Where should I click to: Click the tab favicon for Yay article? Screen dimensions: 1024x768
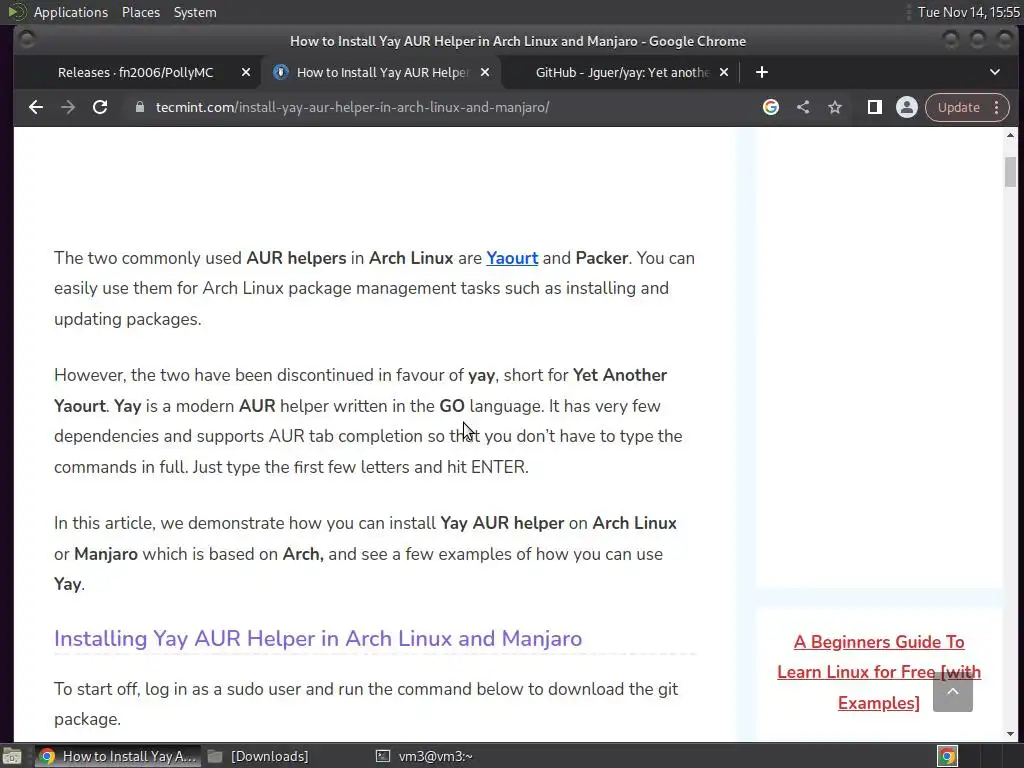click(280, 72)
